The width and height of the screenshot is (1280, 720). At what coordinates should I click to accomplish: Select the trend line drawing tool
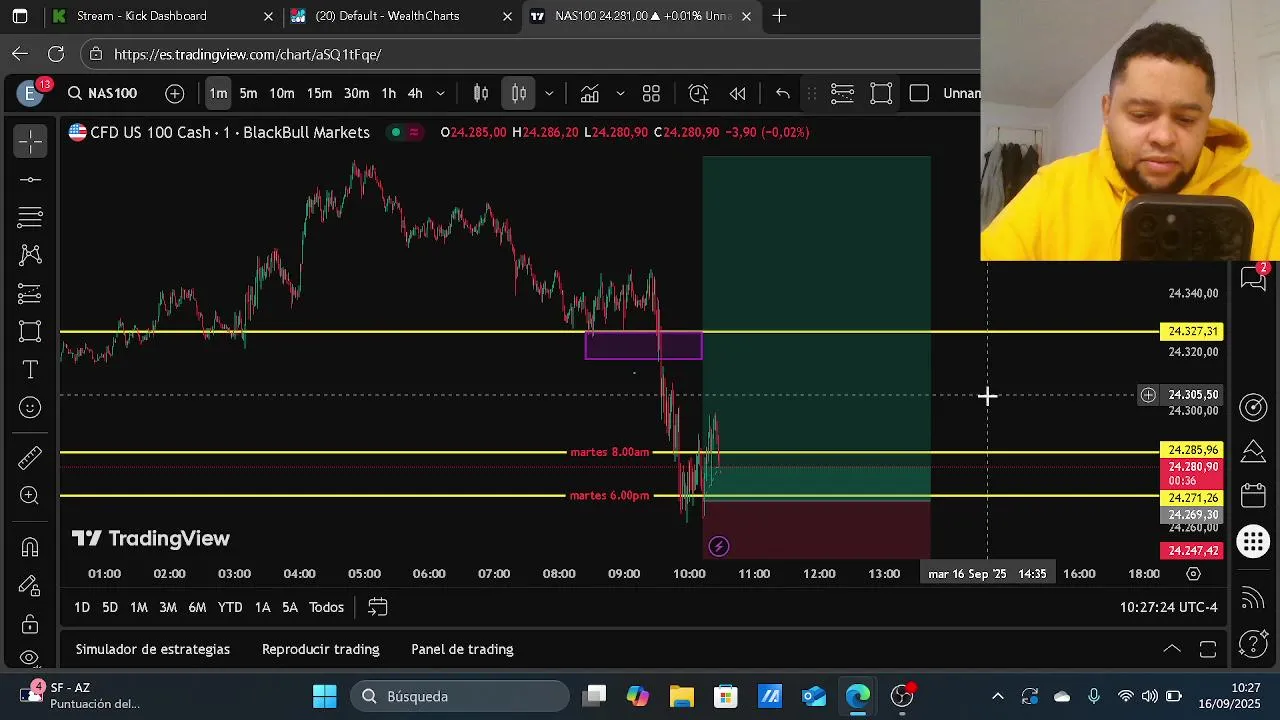coord(30,180)
